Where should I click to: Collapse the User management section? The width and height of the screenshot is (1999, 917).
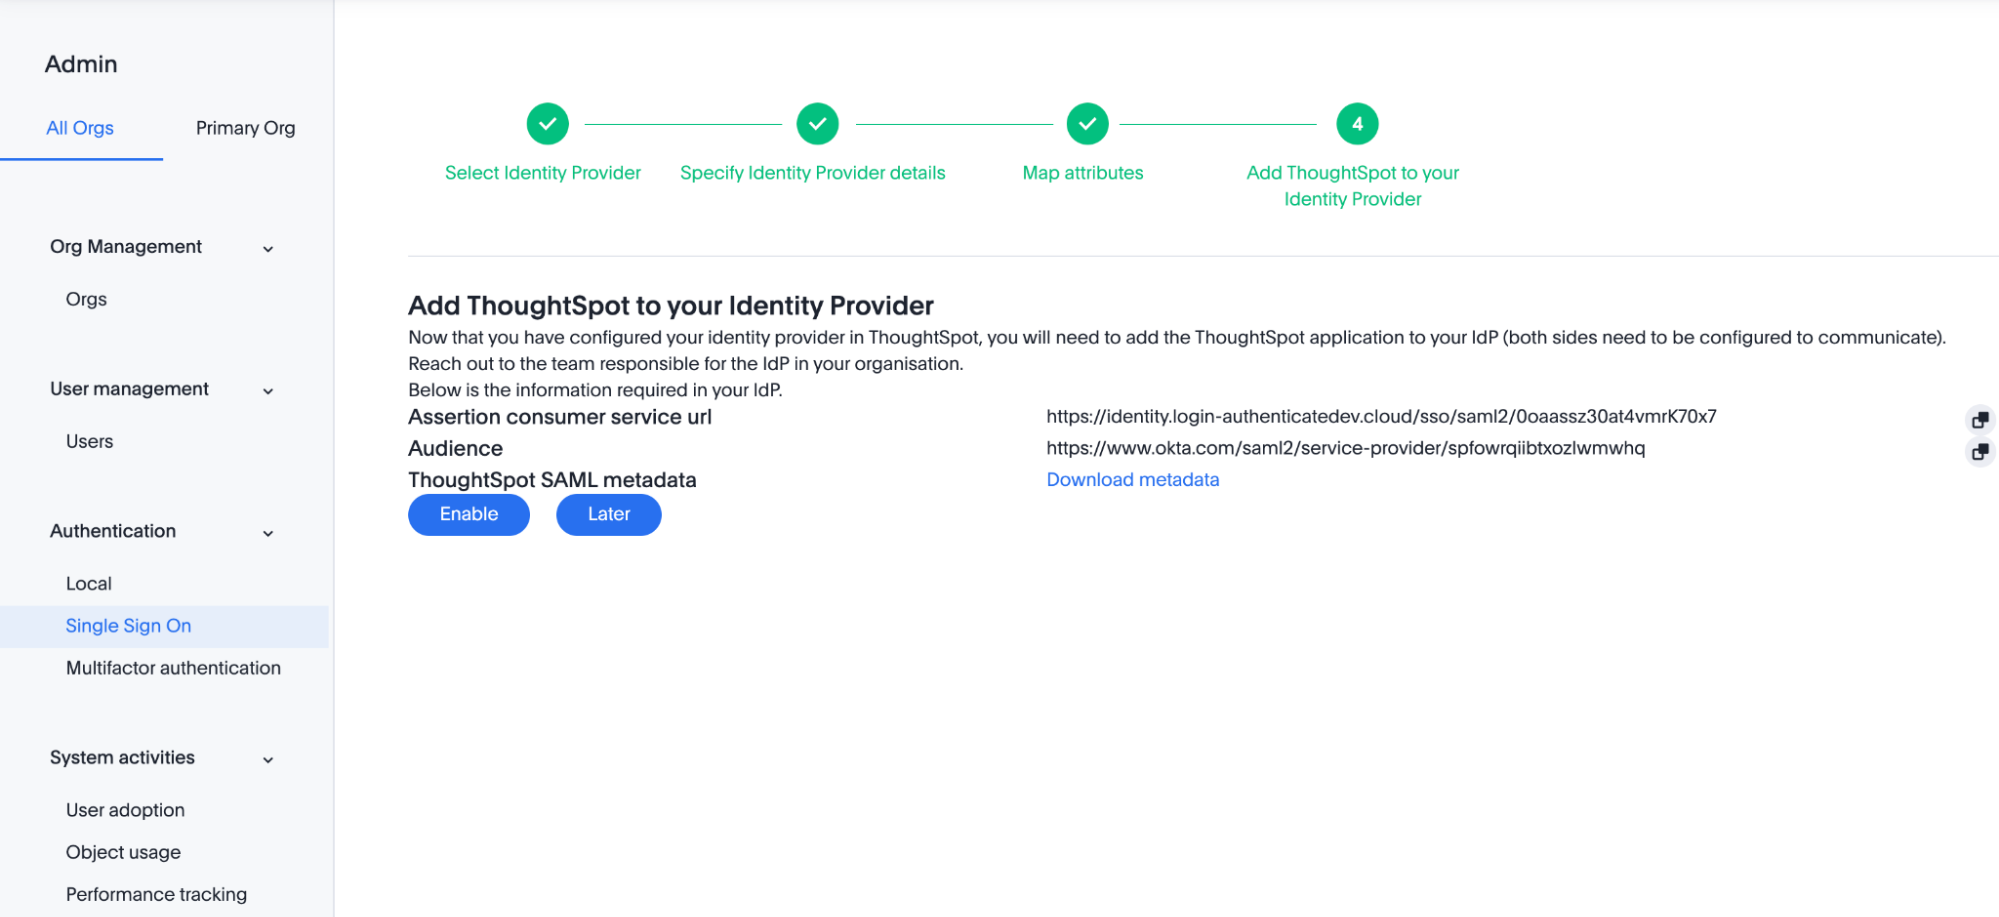point(267,390)
